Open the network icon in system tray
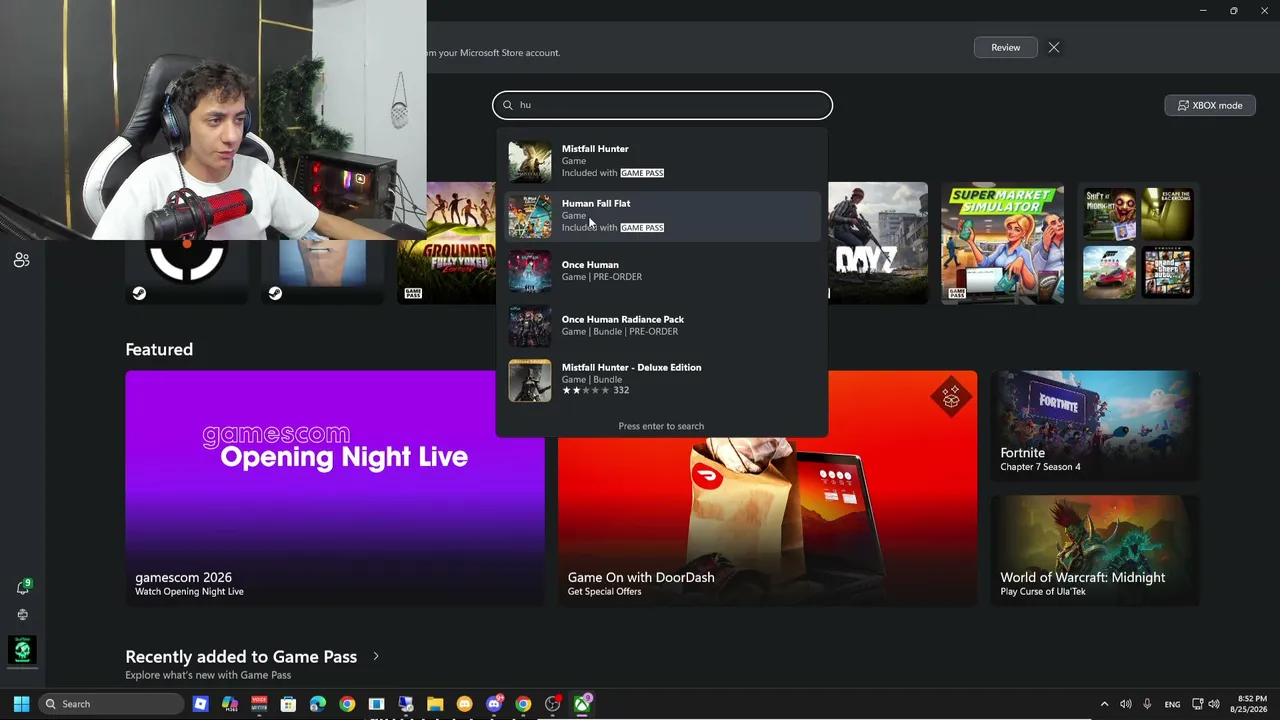The height and width of the screenshot is (720, 1280). pos(1198,704)
